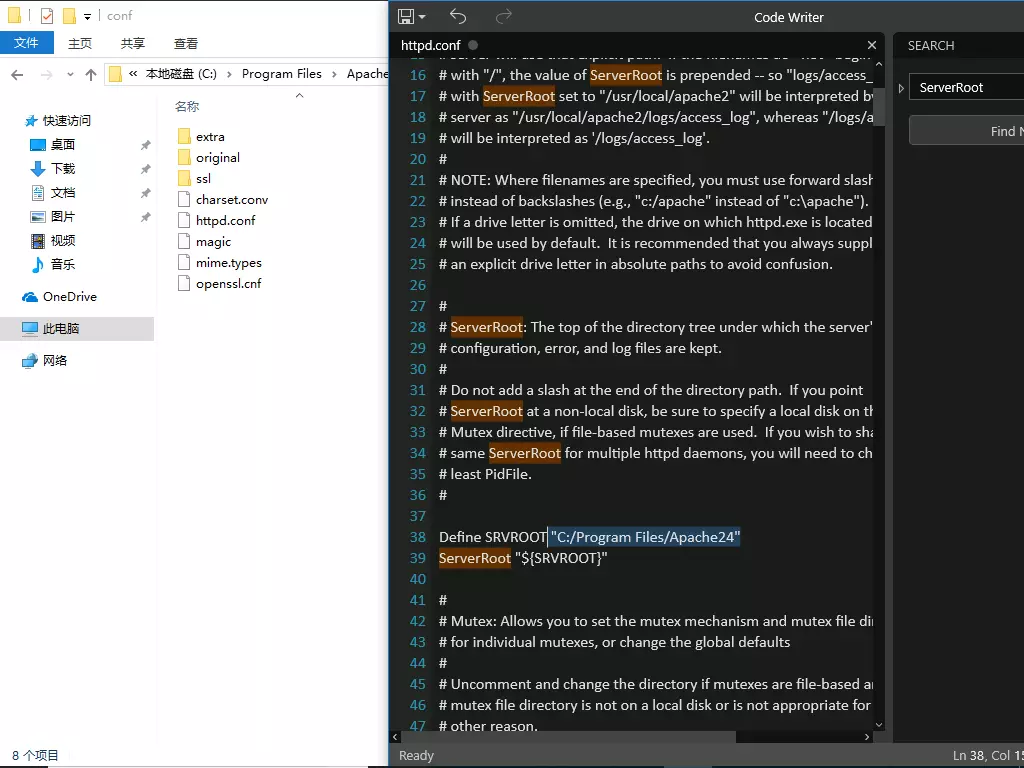This screenshot has width=1024, height=768.
Task: Open 下载 in the navigation pane
Action: (x=62, y=168)
